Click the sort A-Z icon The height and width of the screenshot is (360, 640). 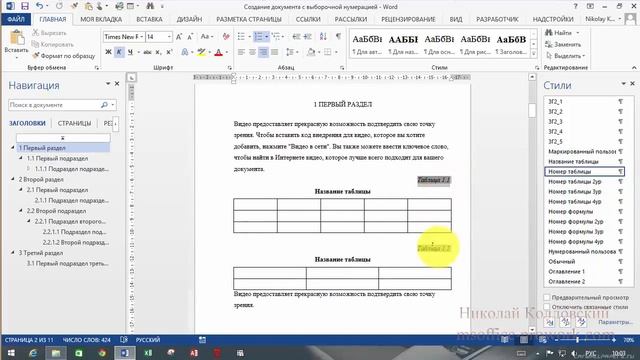point(323,37)
